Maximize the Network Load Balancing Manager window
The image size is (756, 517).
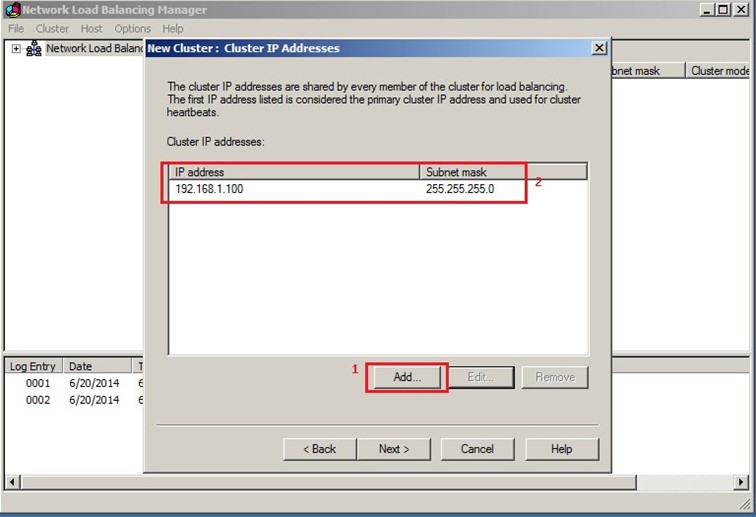[x=723, y=10]
